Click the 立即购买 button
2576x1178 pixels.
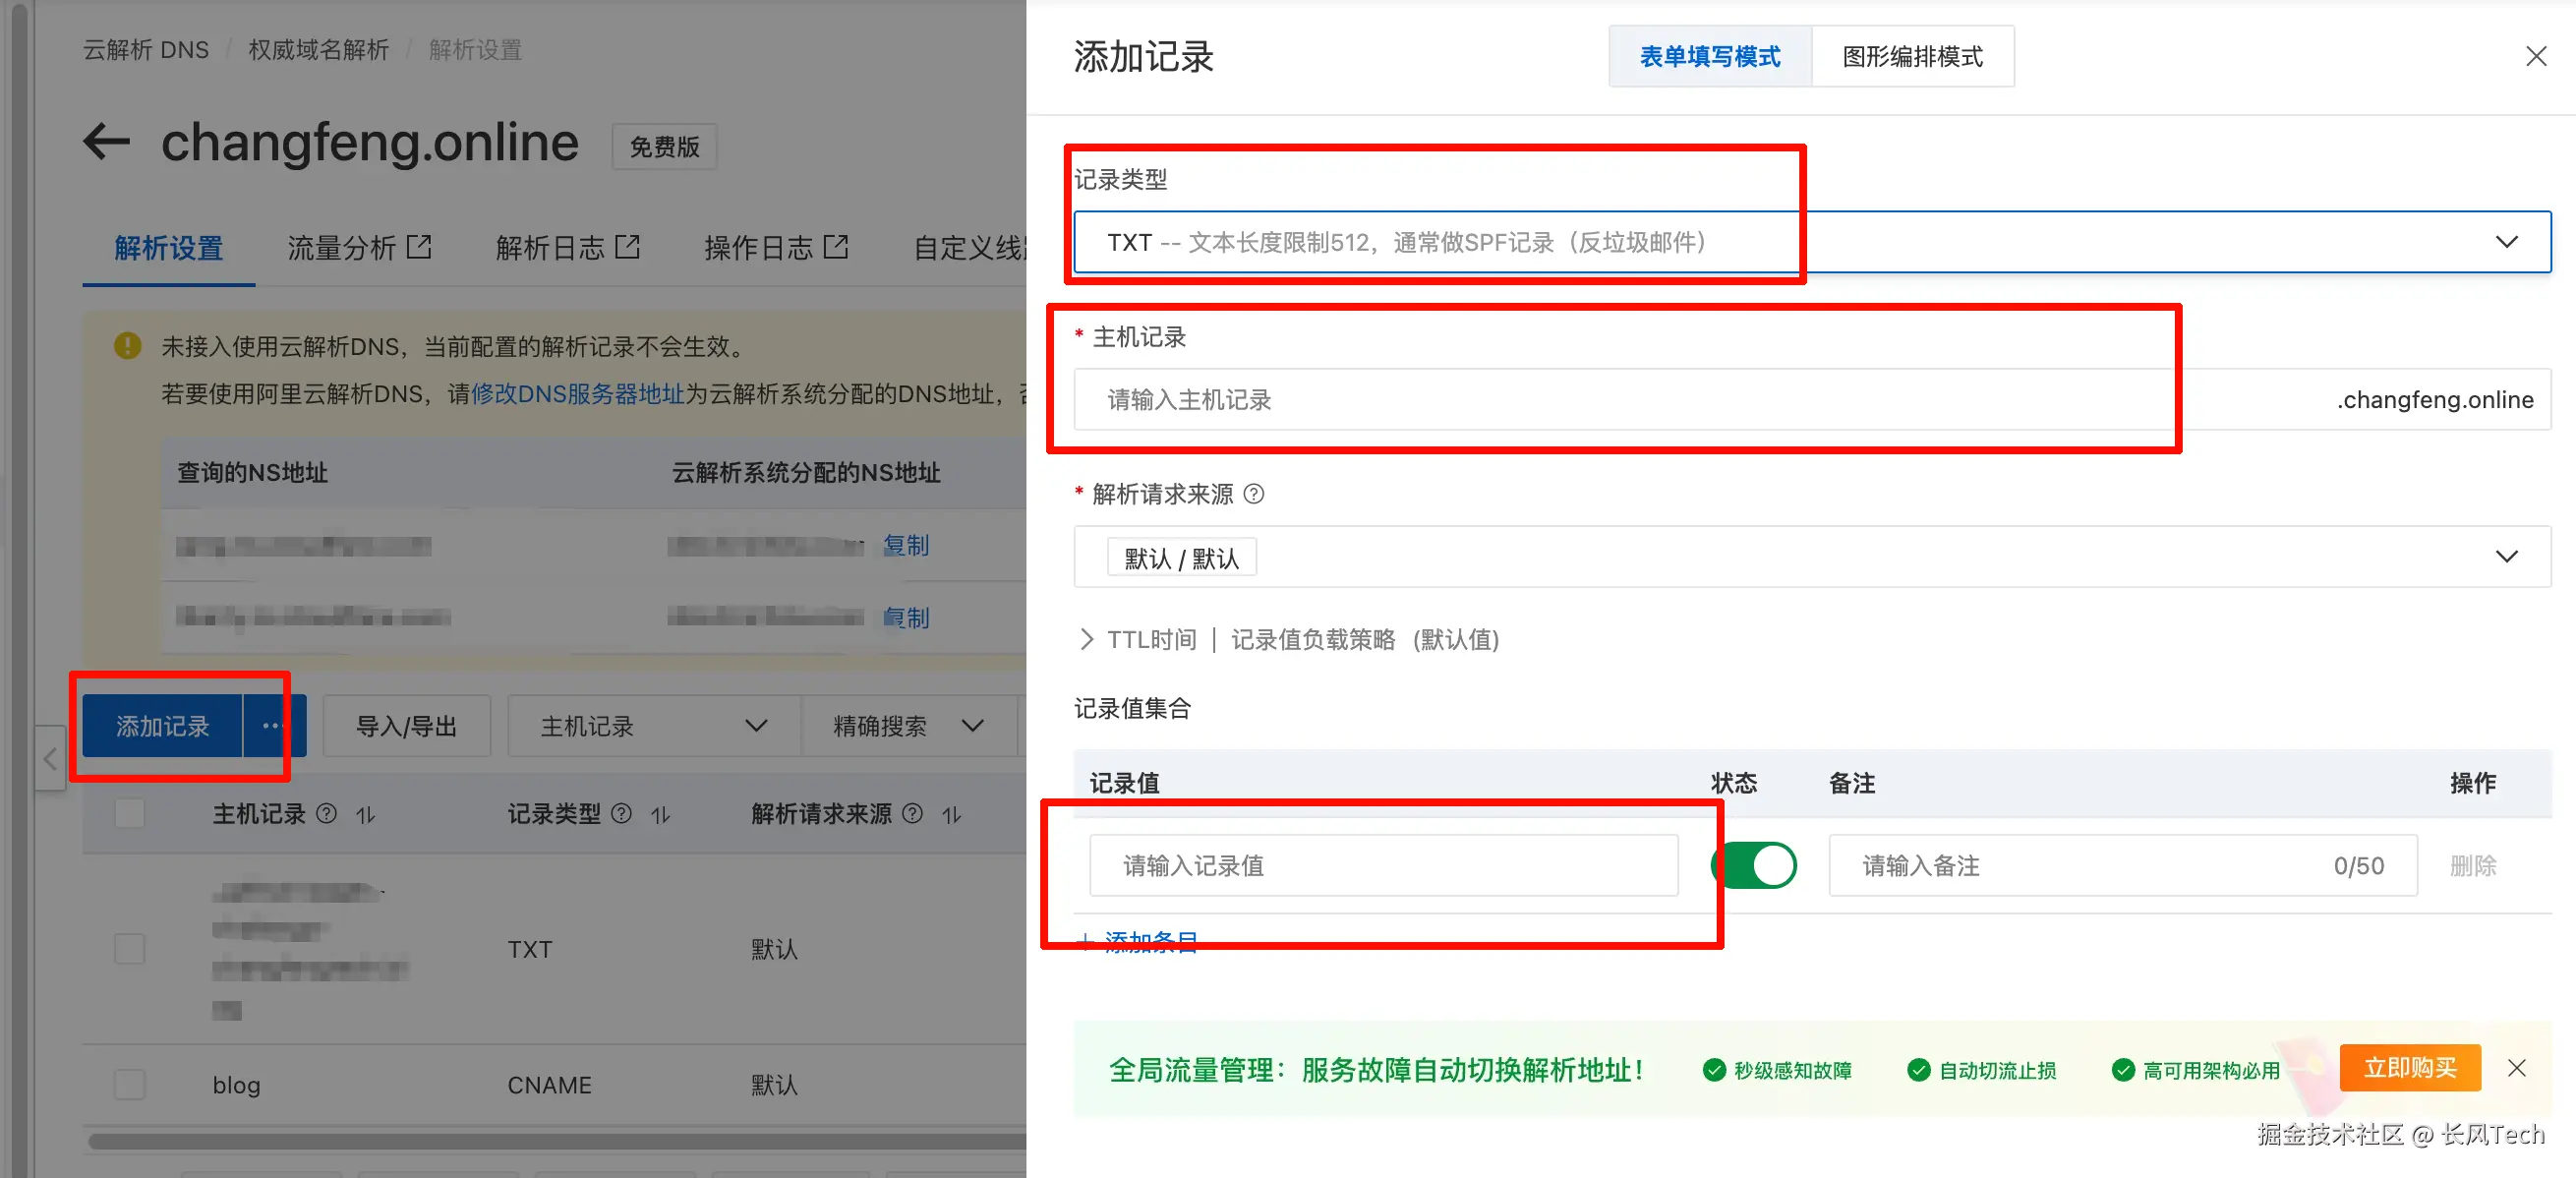tap(2409, 1068)
